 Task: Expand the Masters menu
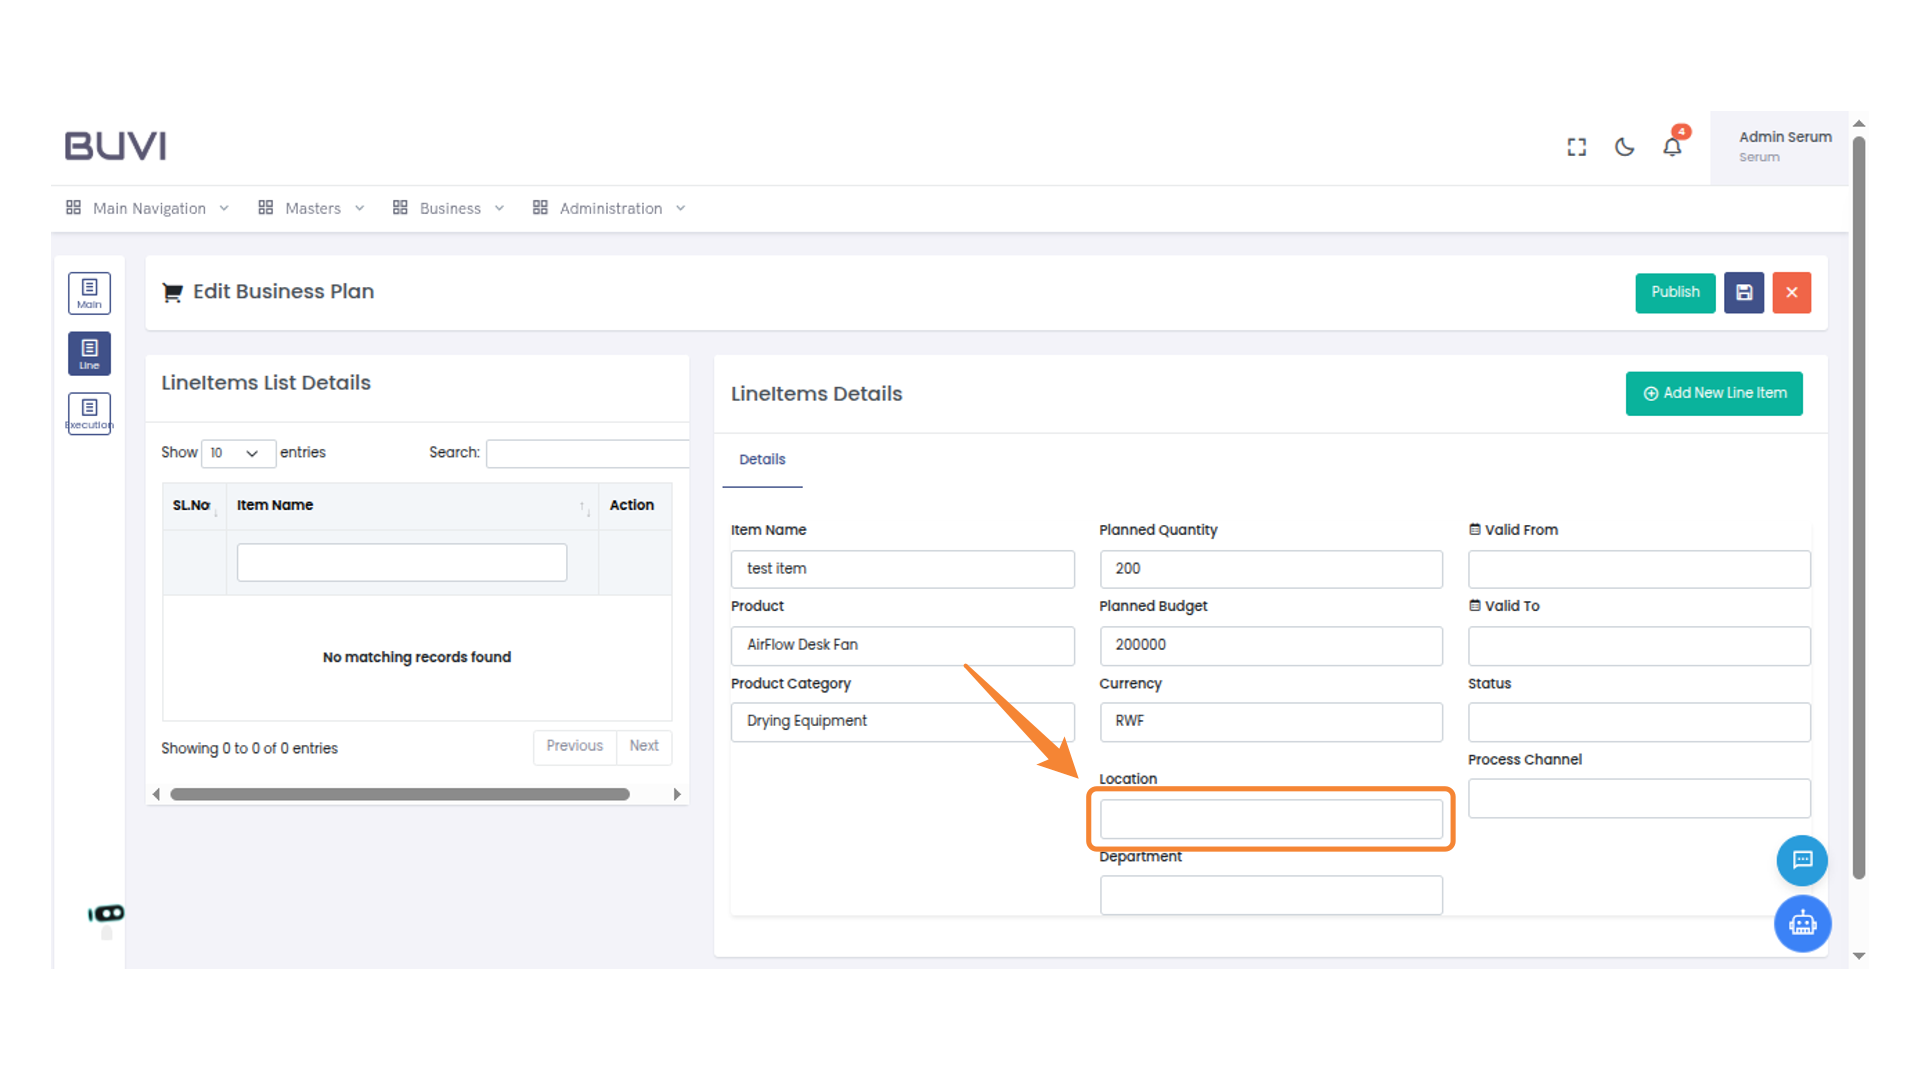coord(311,208)
